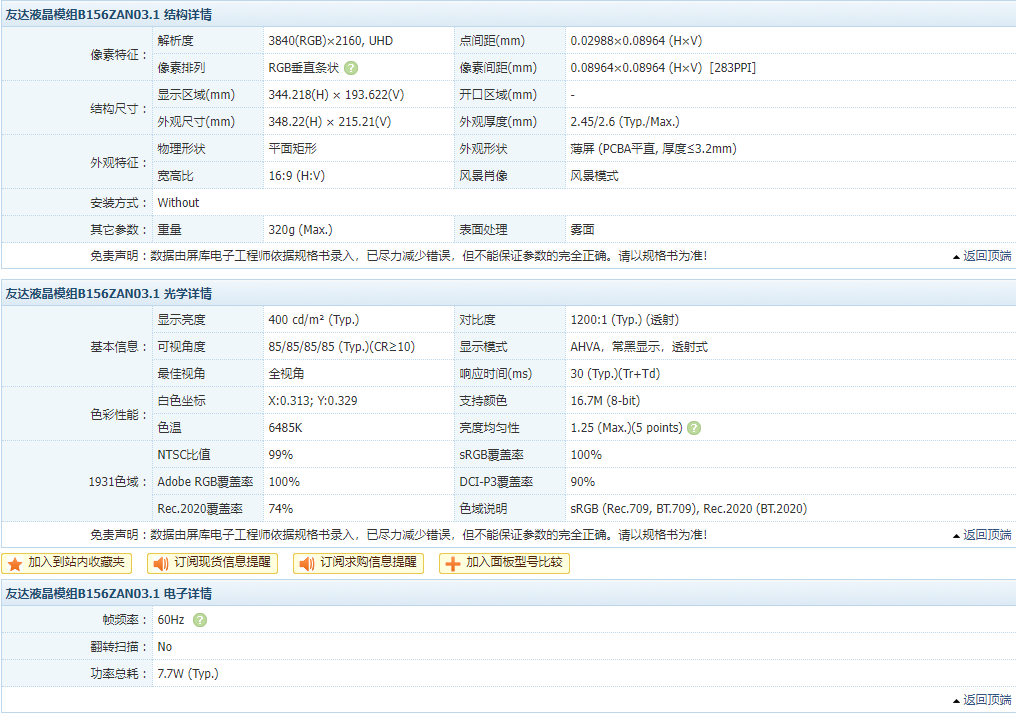Viewport: 1016px width, 713px height.
Task: Click the Adobe RGB覆盖率 value 100%
Action: [284, 482]
